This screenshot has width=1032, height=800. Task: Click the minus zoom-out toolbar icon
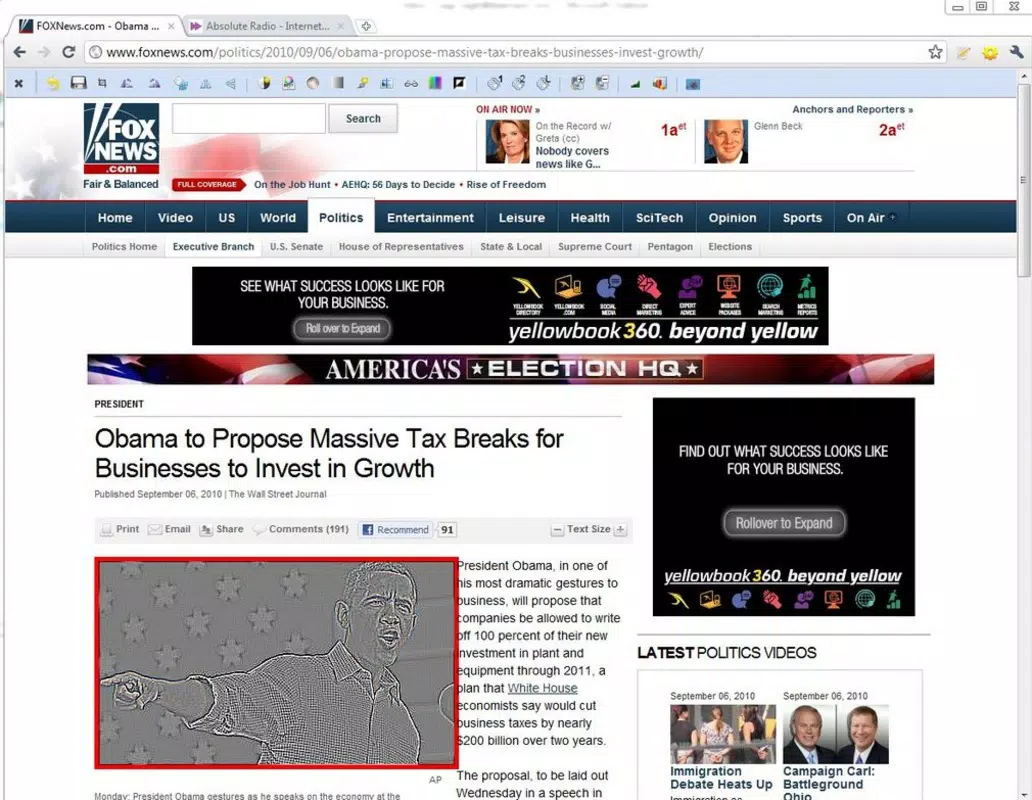click(602, 83)
